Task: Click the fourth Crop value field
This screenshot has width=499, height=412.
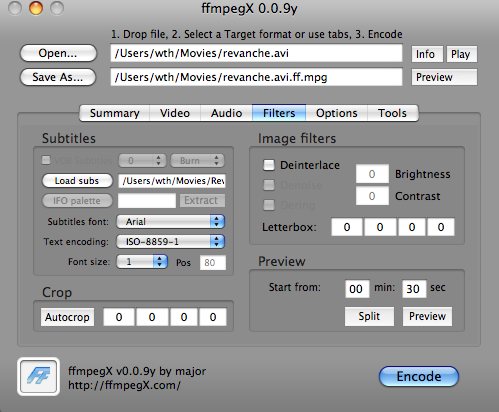Action: point(213,317)
